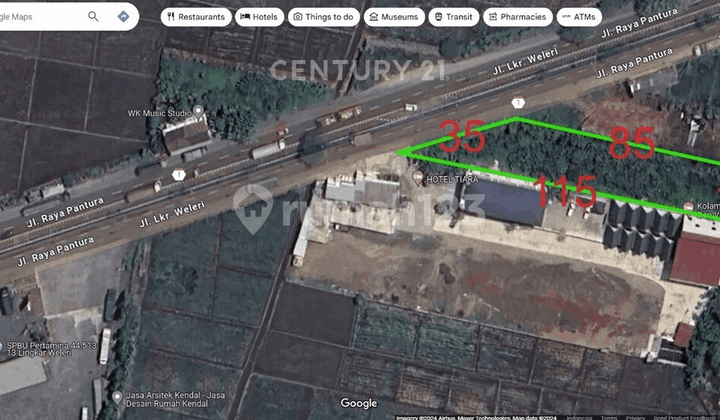
Task: Select the Jasa Arsitek Kendal location pin
Action: (x=117, y=397)
